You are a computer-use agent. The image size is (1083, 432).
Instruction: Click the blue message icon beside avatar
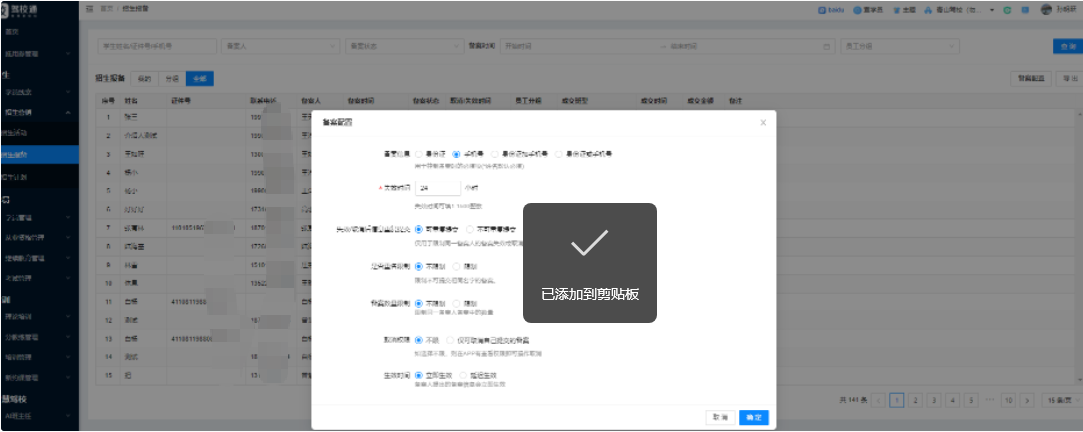pos(1026,10)
